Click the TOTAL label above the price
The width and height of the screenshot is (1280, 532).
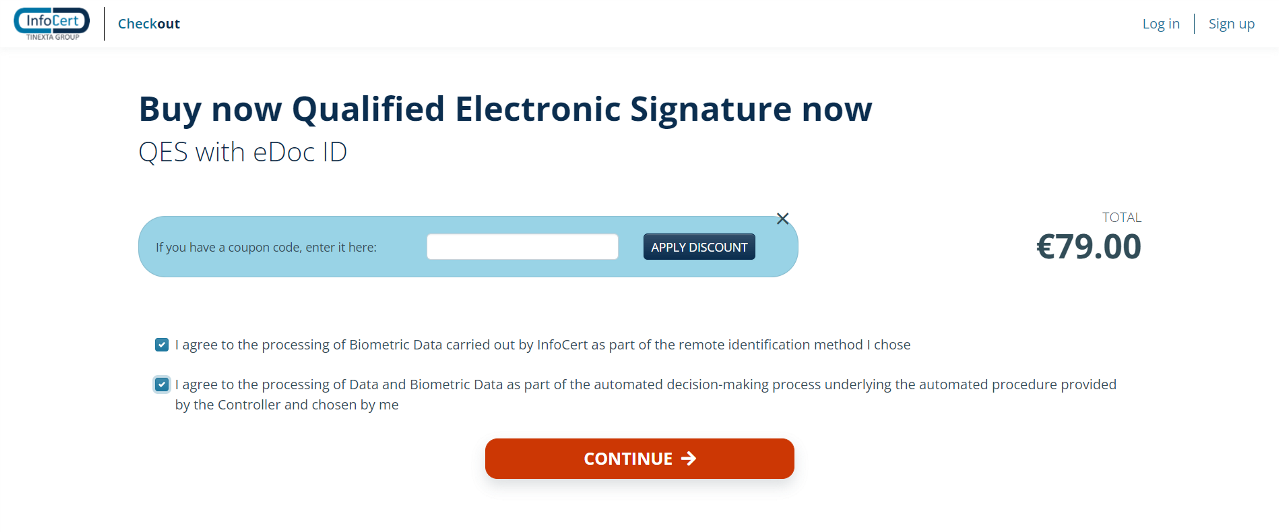1121,217
